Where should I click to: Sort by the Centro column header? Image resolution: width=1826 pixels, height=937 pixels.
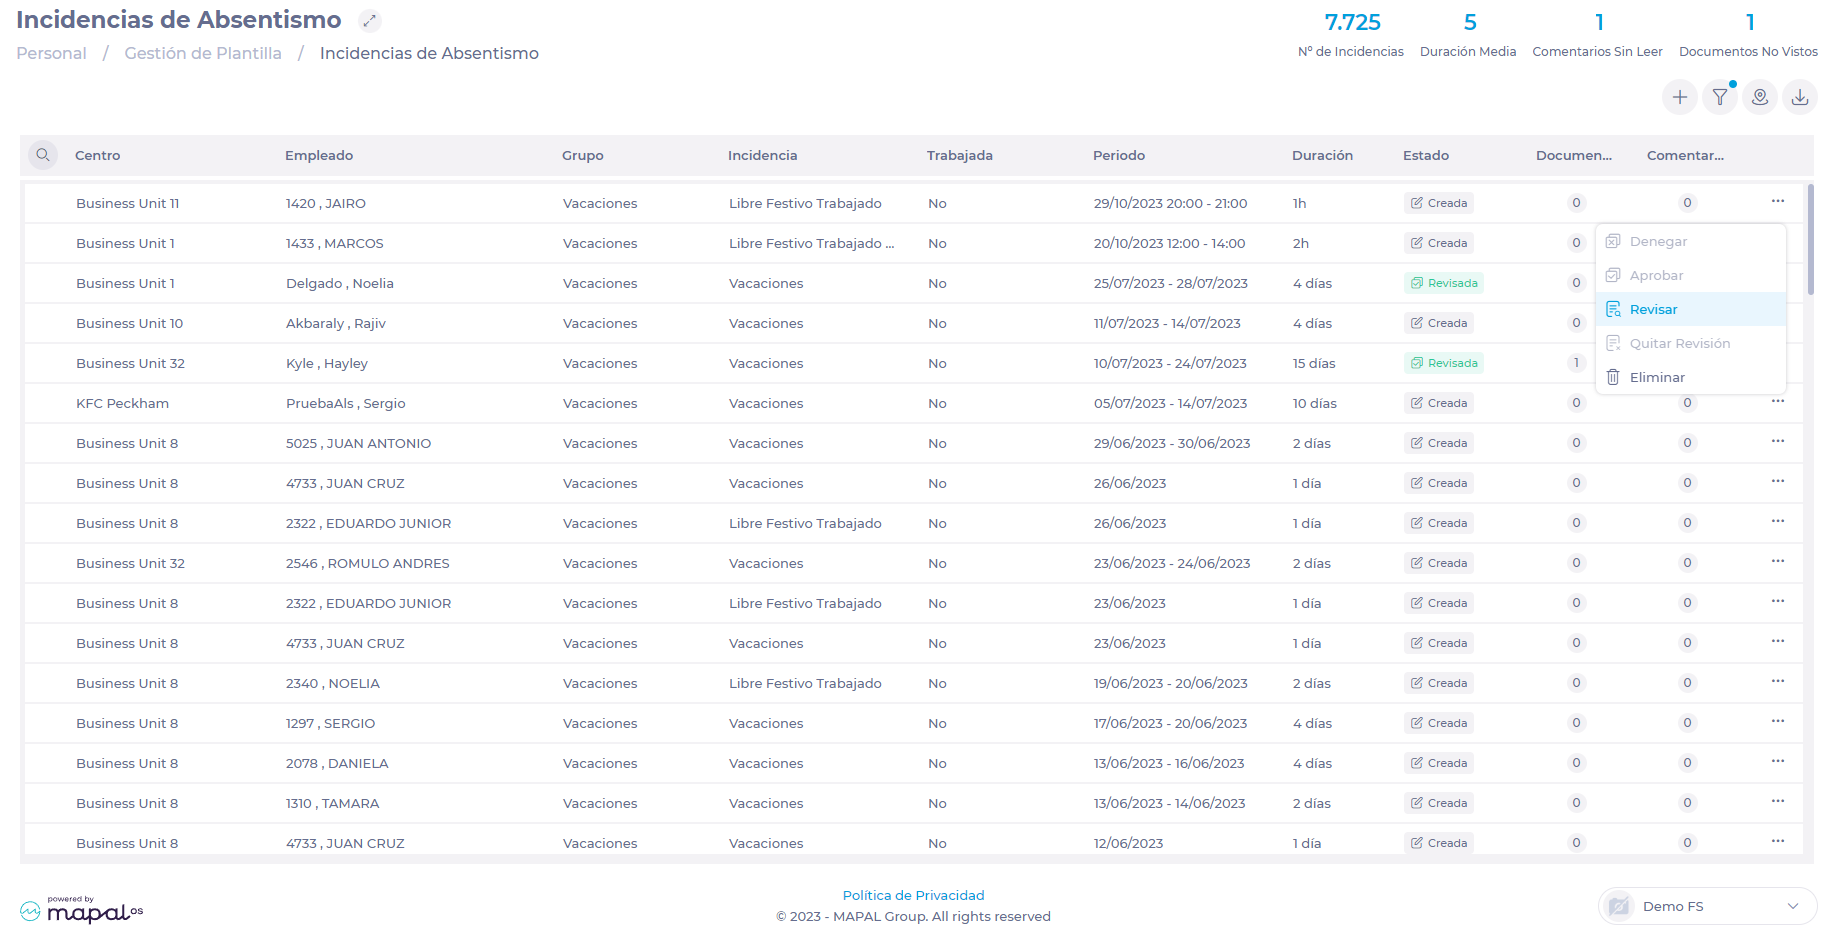click(x=98, y=155)
